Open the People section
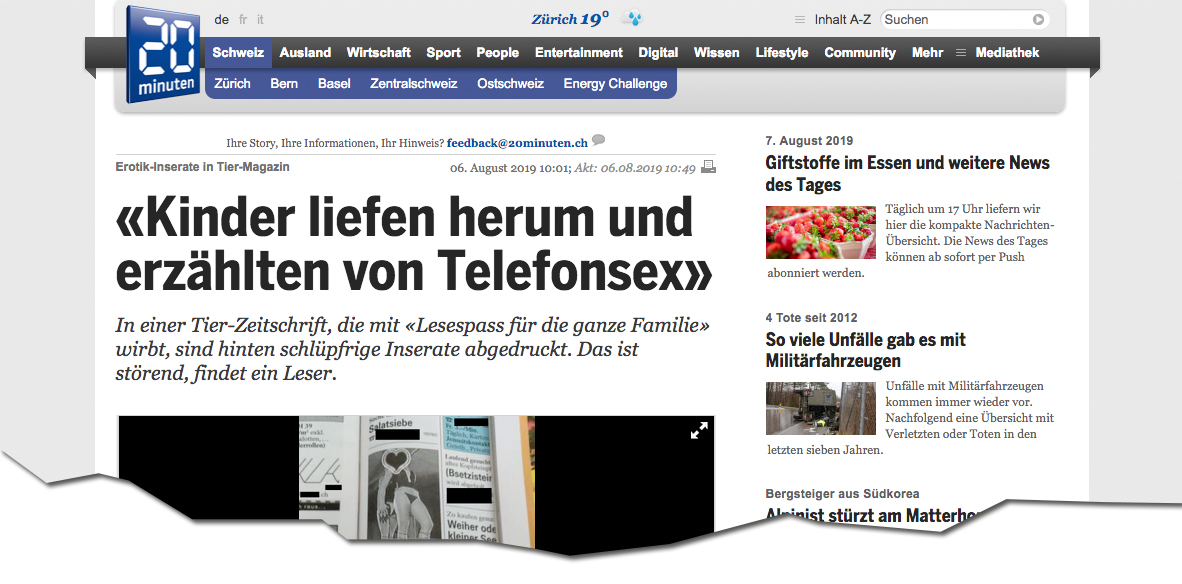The height and width of the screenshot is (584, 1182). [x=498, y=53]
